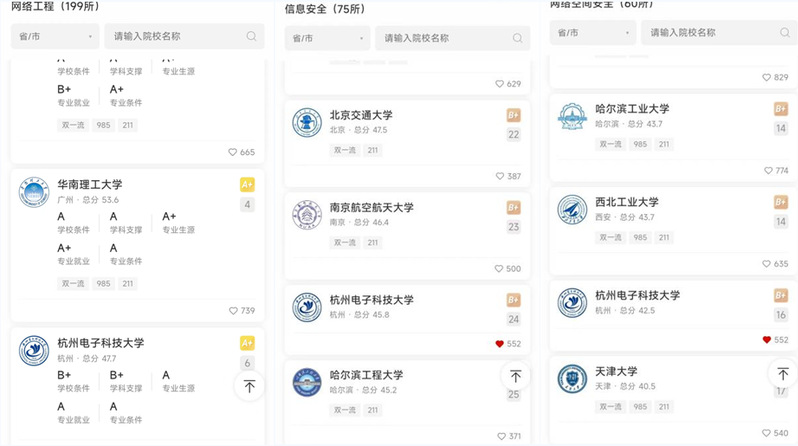The image size is (798, 446).
Task: Click 哈尔滨工程大学 logo
Action: point(307,382)
